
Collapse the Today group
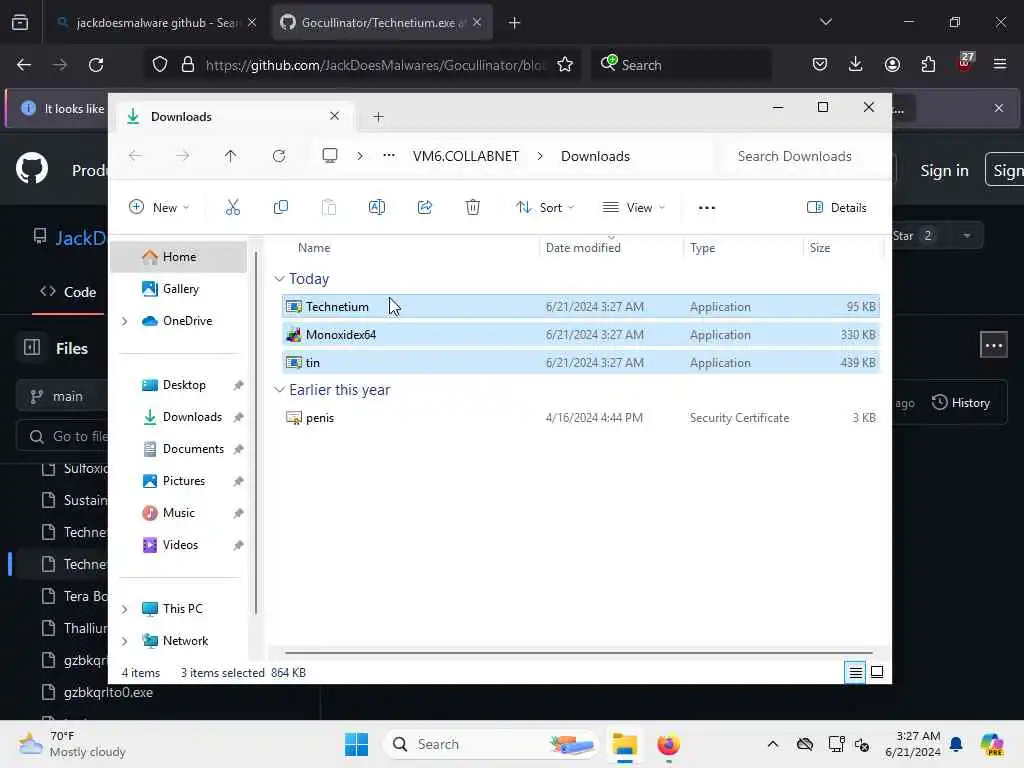tap(279, 279)
